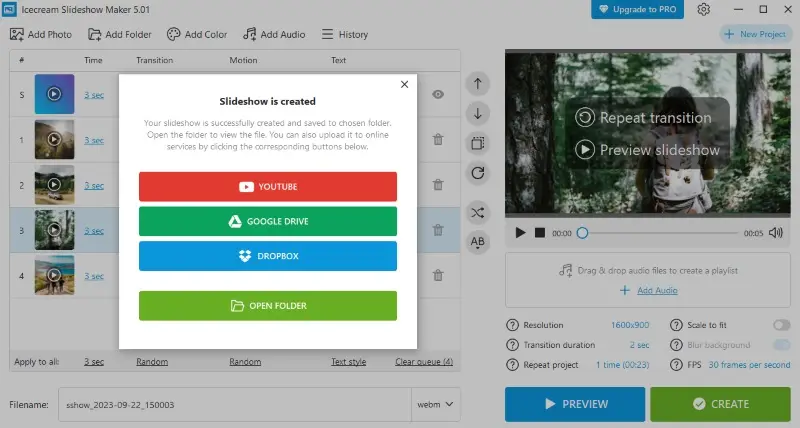Move selected slide up with arrow icon
This screenshot has width=800, height=428.
[478, 84]
